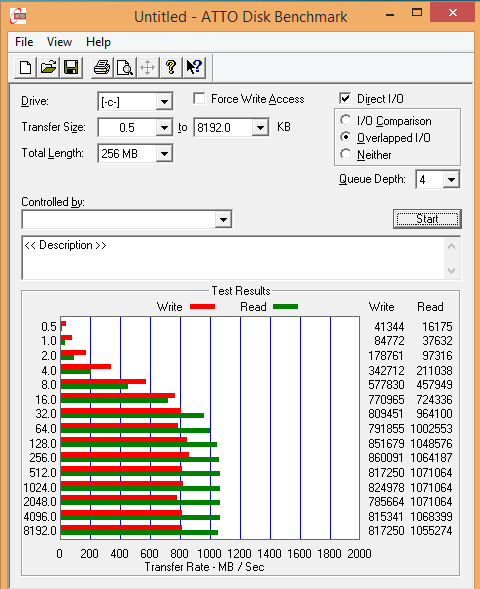Open About via yellow question mark icon
Image resolution: width=480 pixels, height=589 pixels.
[171, 68]
